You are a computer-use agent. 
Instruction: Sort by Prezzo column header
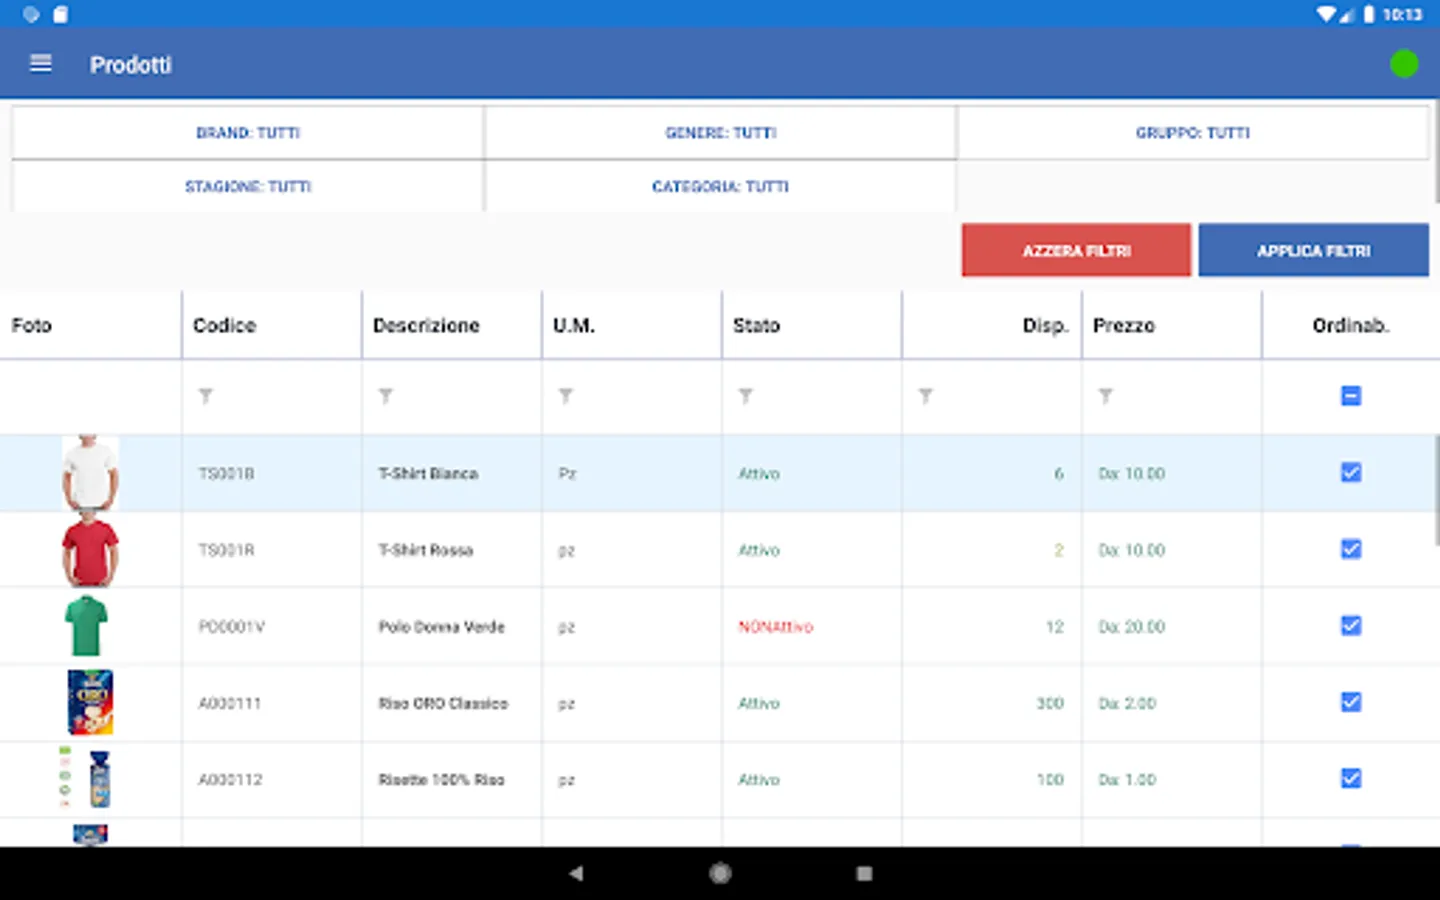(1172, 325)
